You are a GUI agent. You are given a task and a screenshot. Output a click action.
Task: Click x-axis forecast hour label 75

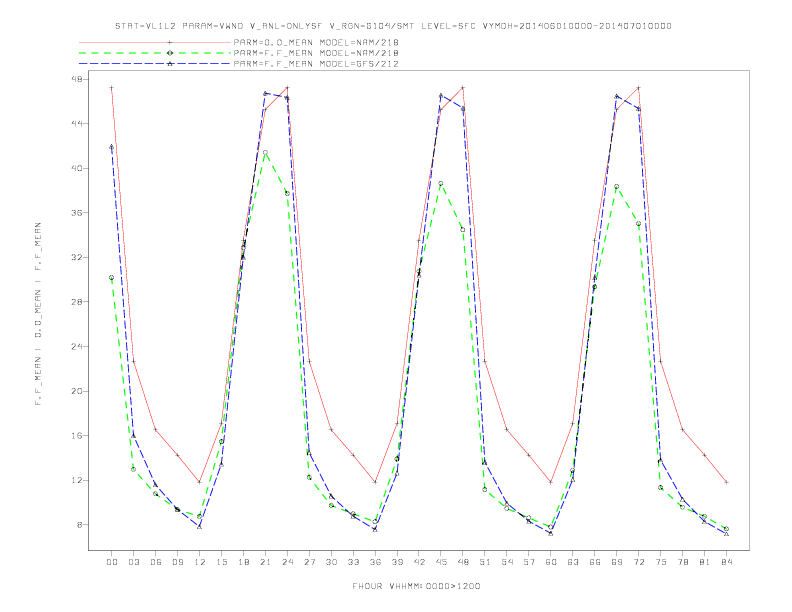coord(660,562)
